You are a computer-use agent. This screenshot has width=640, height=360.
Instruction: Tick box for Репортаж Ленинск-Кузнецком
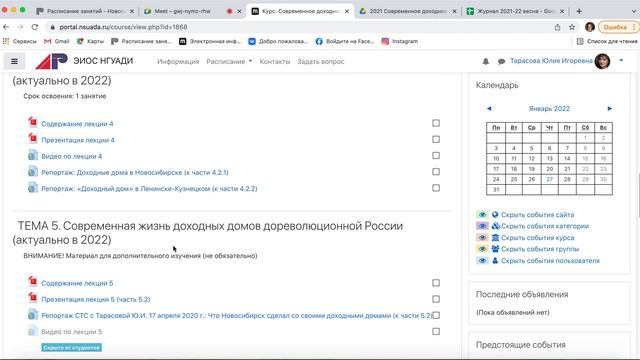click(x=436, y=188)
